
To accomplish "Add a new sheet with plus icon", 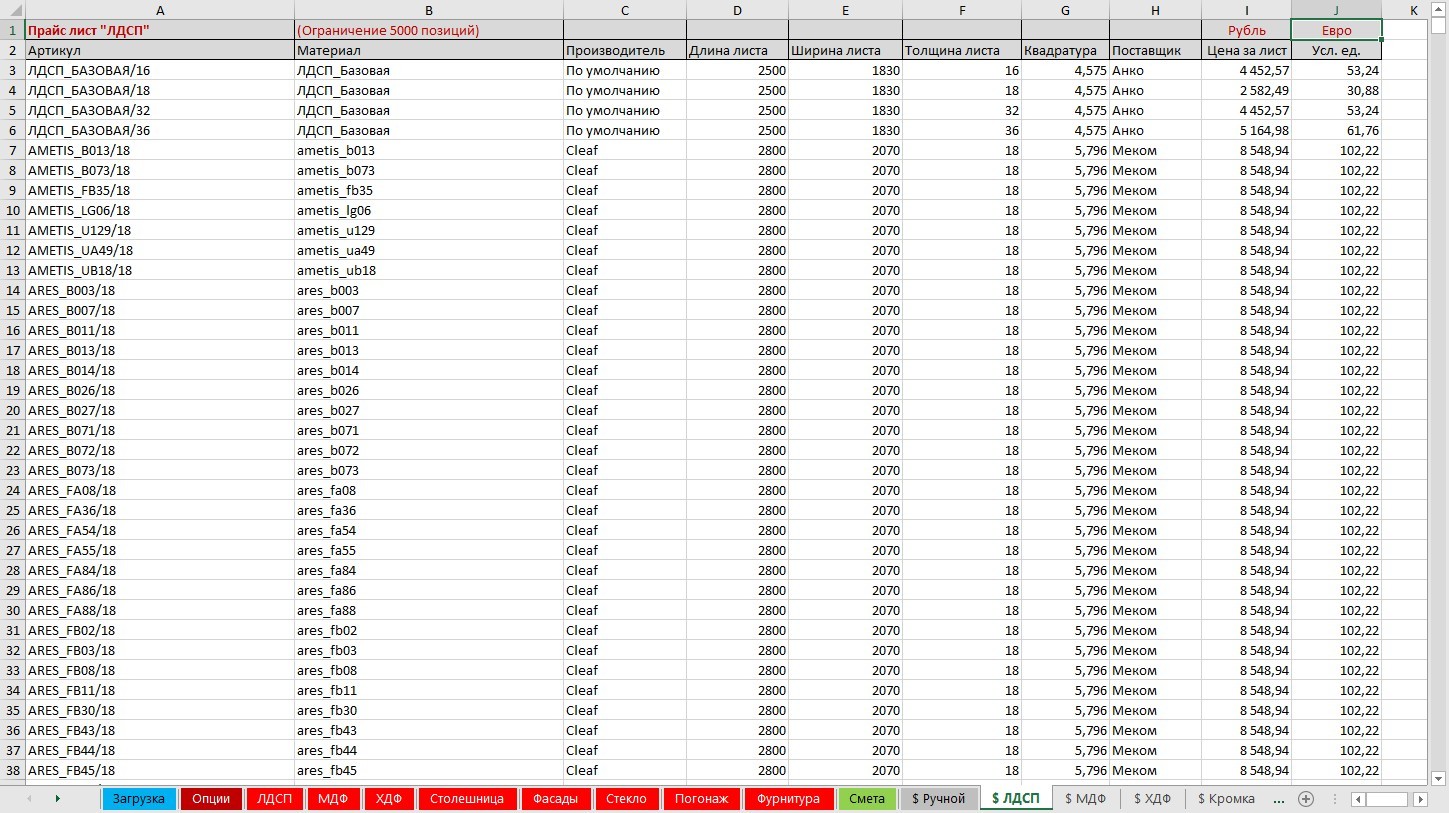I will (x=1305, y=799).
